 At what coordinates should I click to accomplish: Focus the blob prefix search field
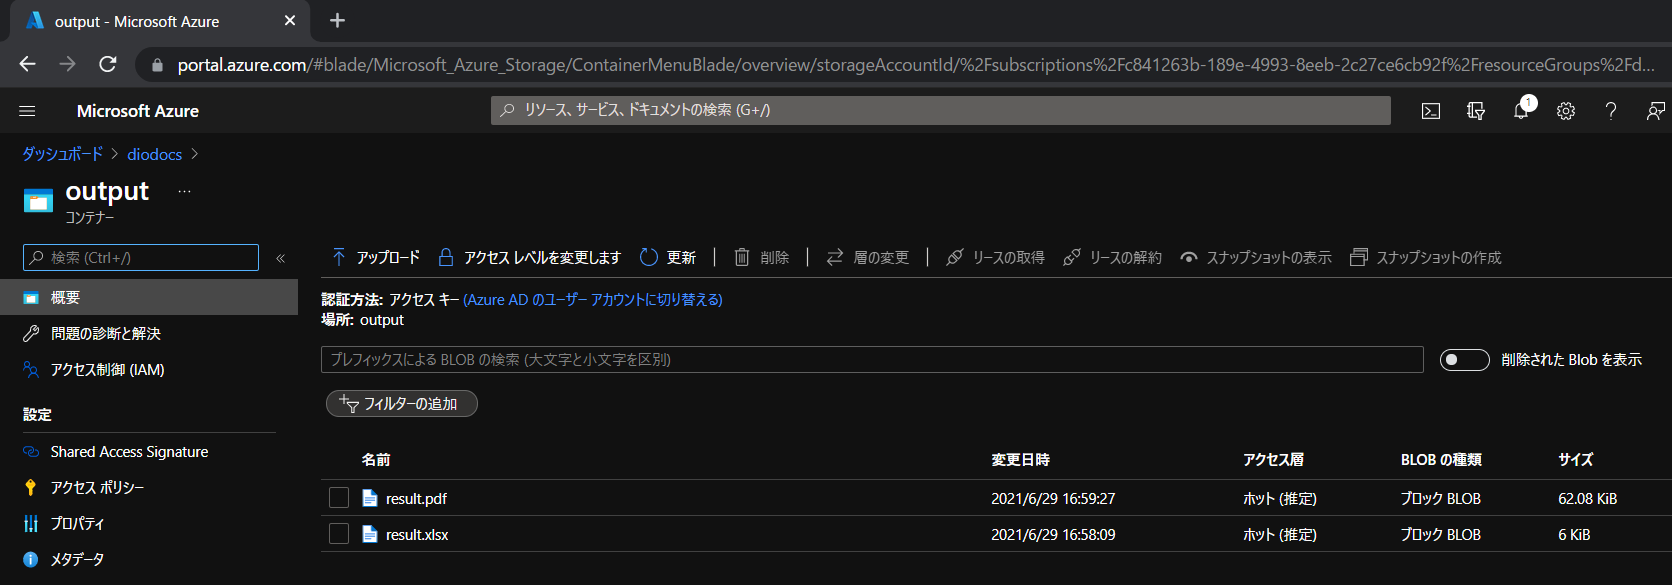pos(872,360)
